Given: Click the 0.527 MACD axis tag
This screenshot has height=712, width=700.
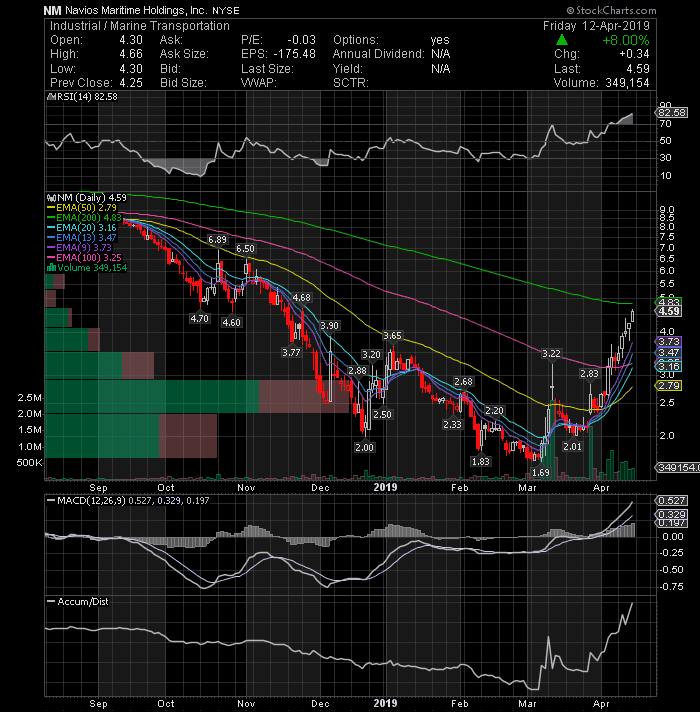Looking at the screenshot, I should (x=671, y=500).
